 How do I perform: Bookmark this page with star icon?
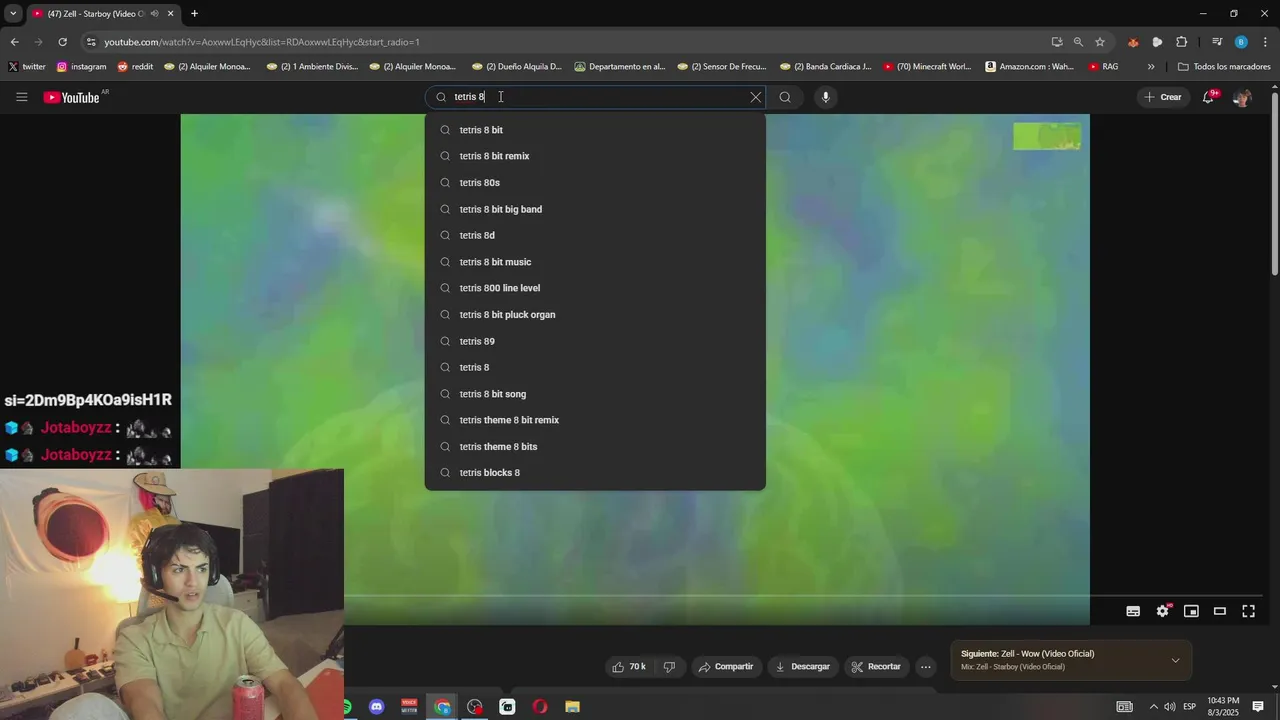[x=1100, y=42]
